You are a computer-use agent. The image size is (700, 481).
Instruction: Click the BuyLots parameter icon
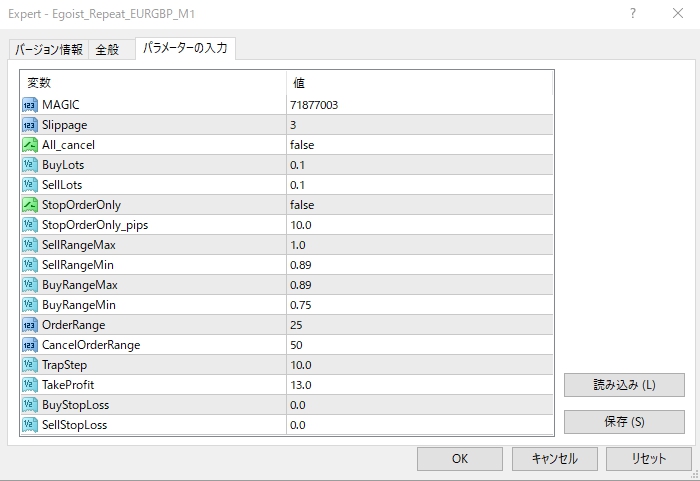tap(29, 165)
